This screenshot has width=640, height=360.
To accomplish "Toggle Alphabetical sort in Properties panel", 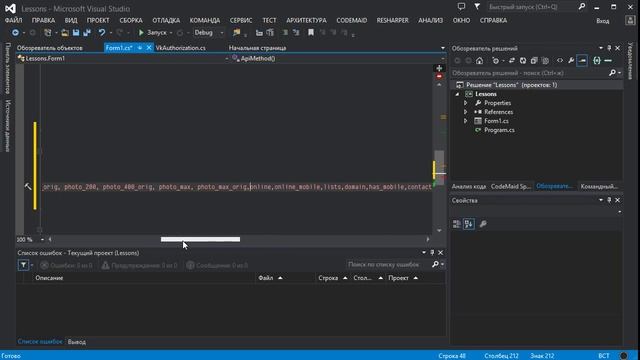I will coord(469,224).
